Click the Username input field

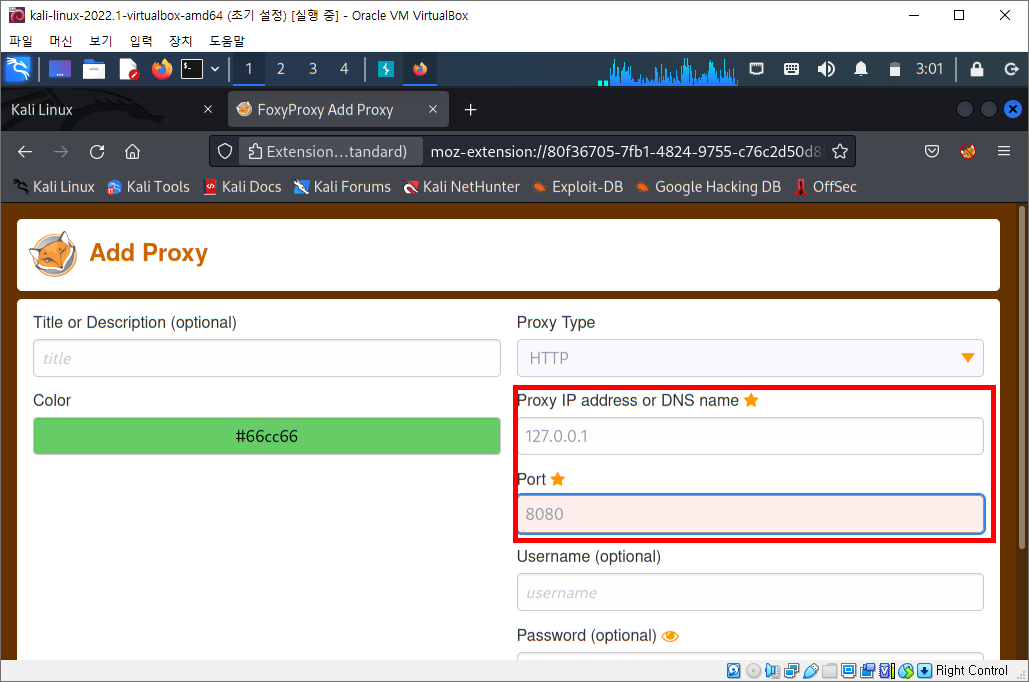click(x=750, y=592)
